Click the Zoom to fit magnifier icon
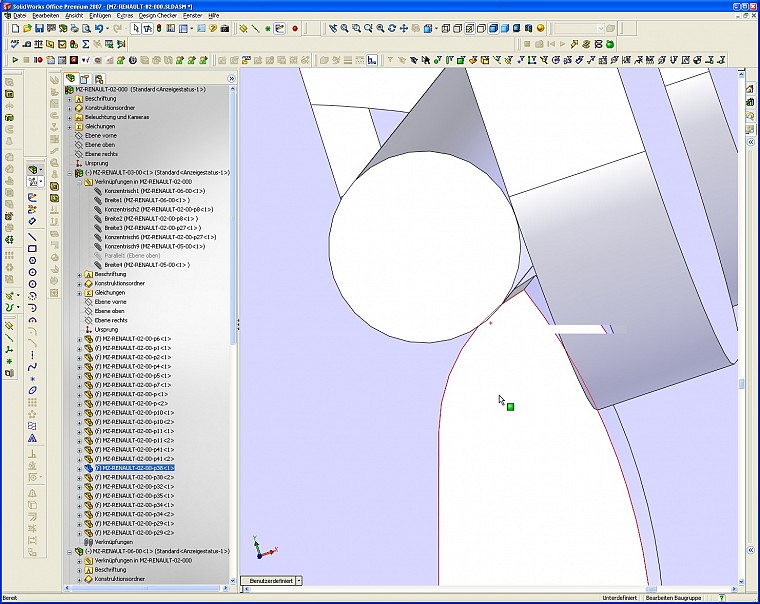Viewport: 760px width, 604px height. 345,29
